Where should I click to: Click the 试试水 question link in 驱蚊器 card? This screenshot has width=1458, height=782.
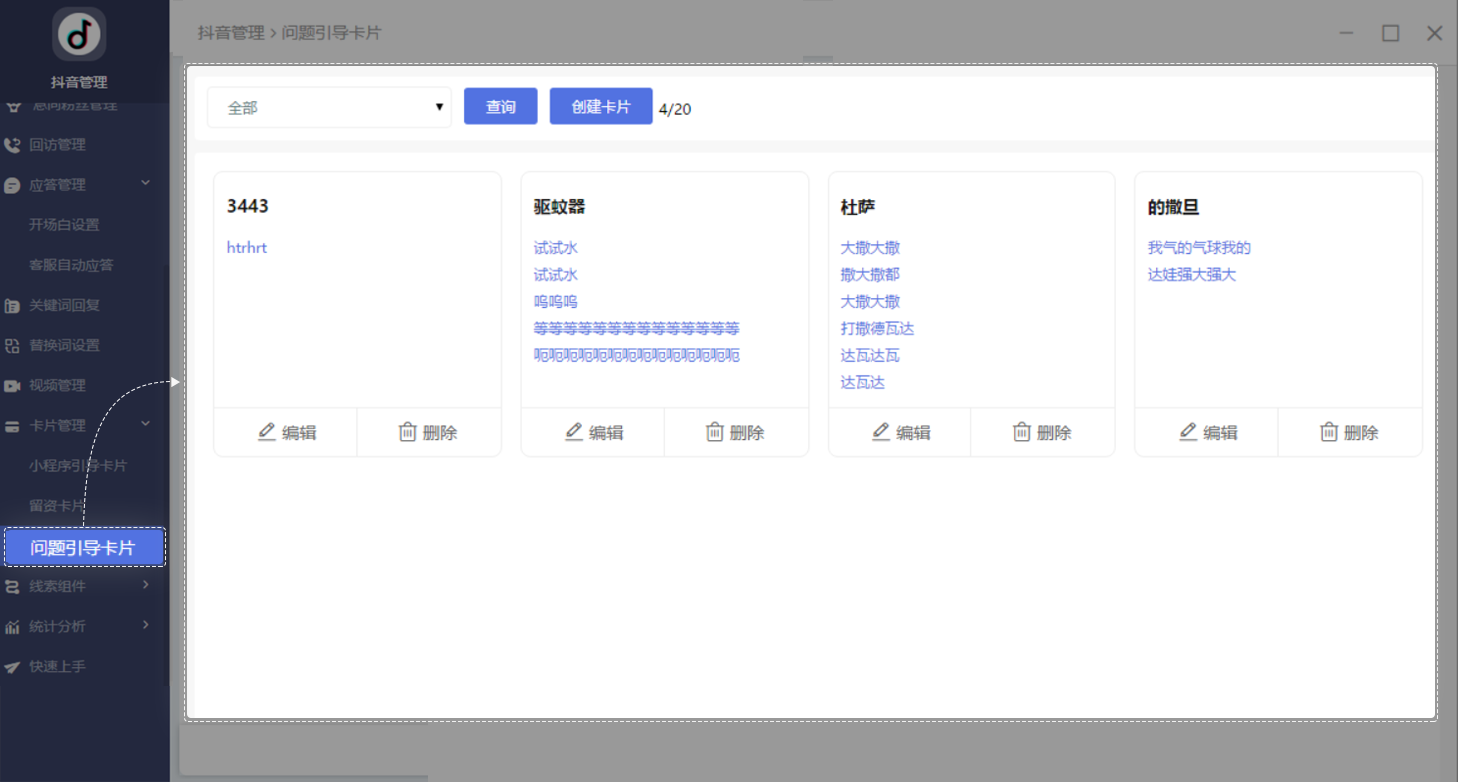(x=556, y=248)
